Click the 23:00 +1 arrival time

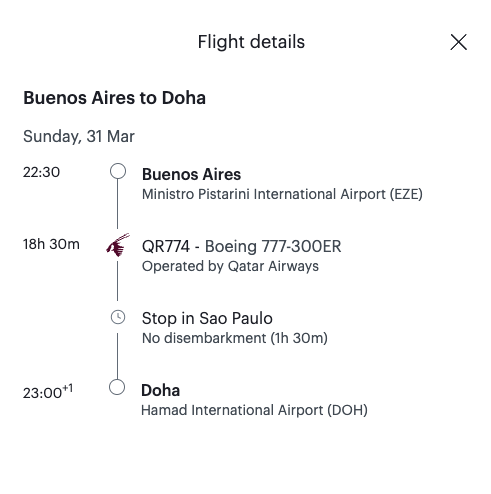48,392
